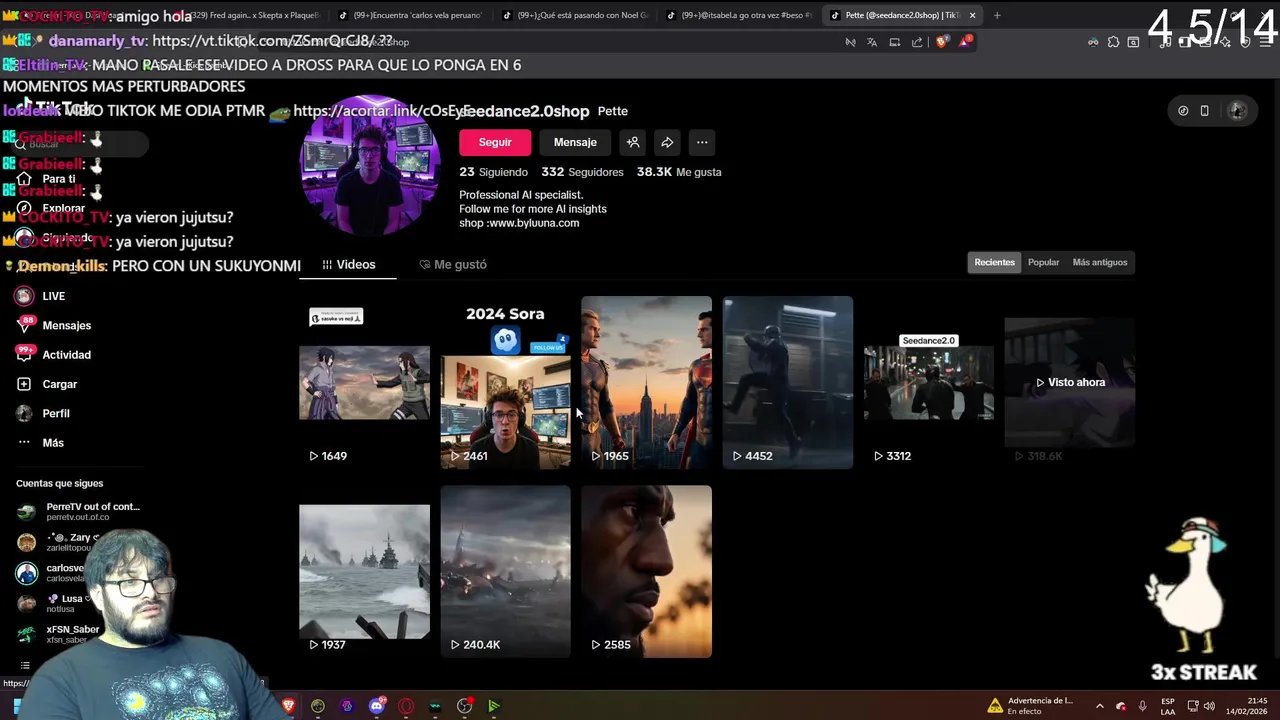
Task: Close the Pette TikTok browser tab
Action: [x=972, y=15]
